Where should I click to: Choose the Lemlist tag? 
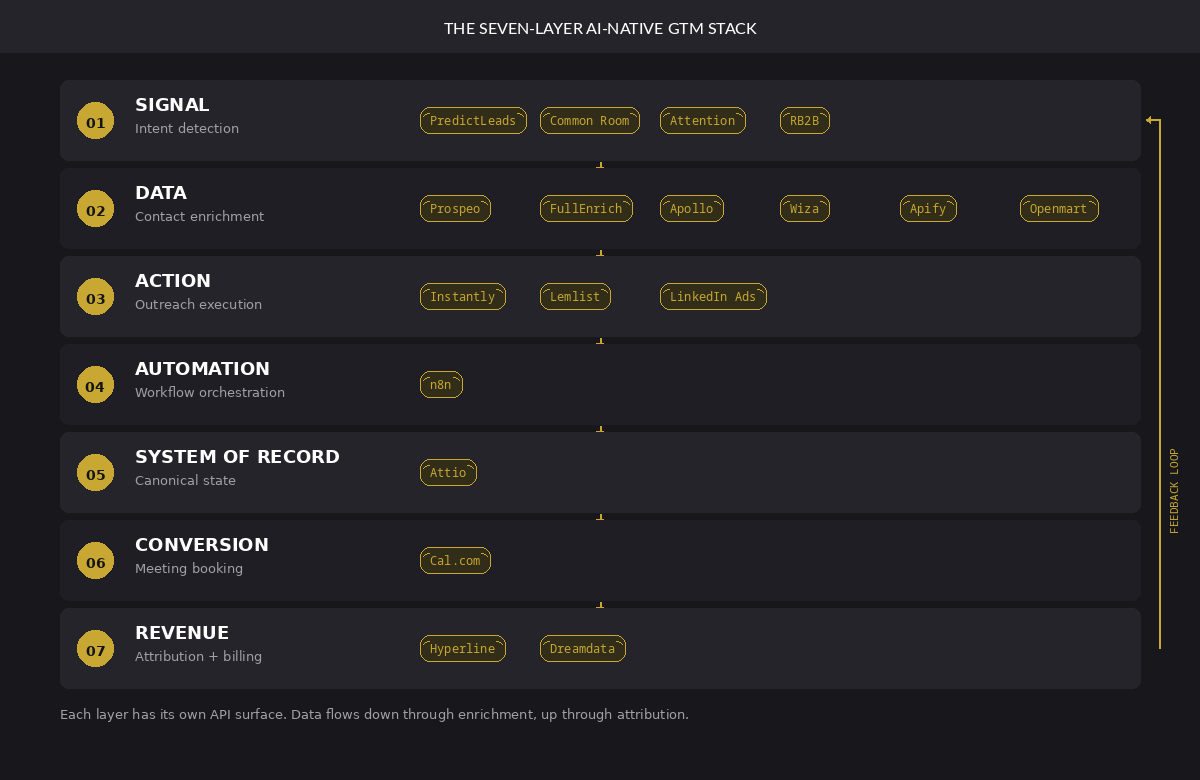click(575, 297)
